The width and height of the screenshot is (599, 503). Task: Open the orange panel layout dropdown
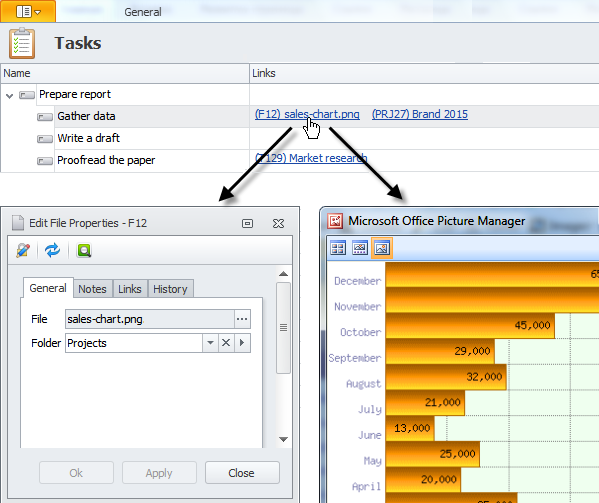click(28, 11)
